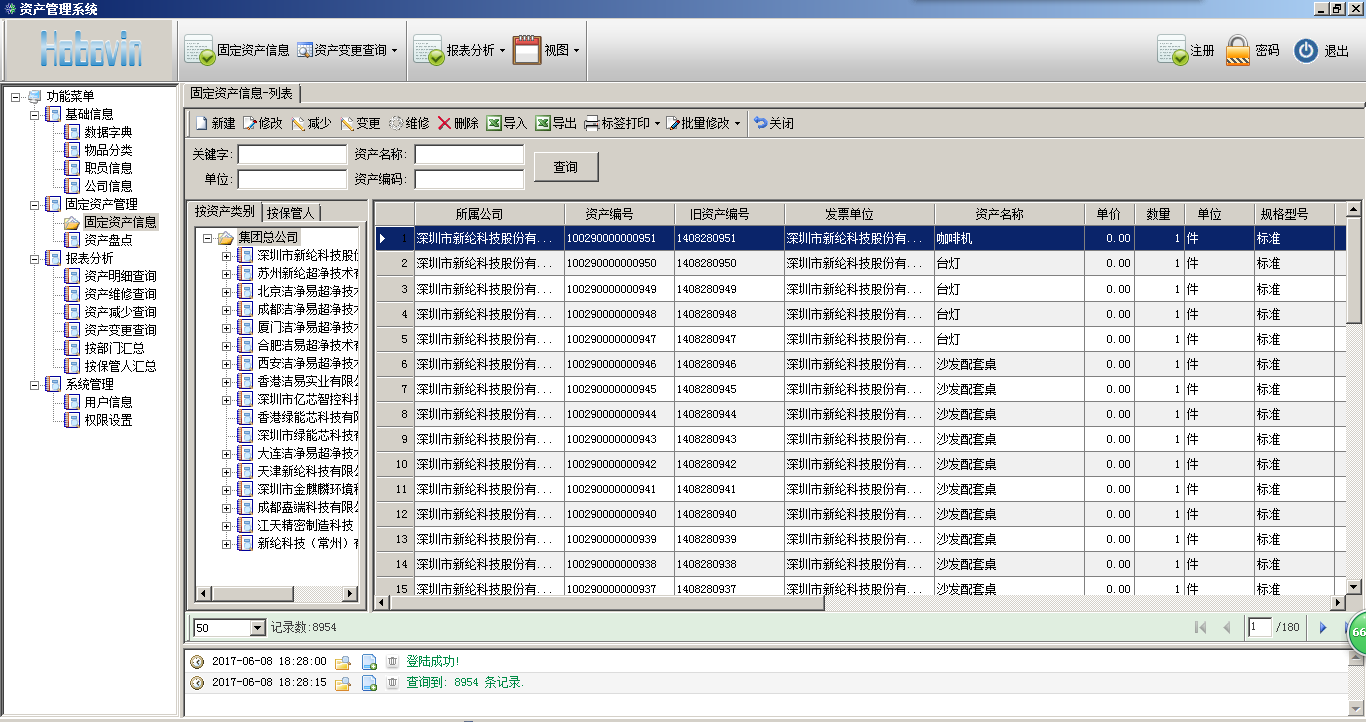Click the 导入 (Import) Excel icon
1366x722 pixels.
[494, 124]
